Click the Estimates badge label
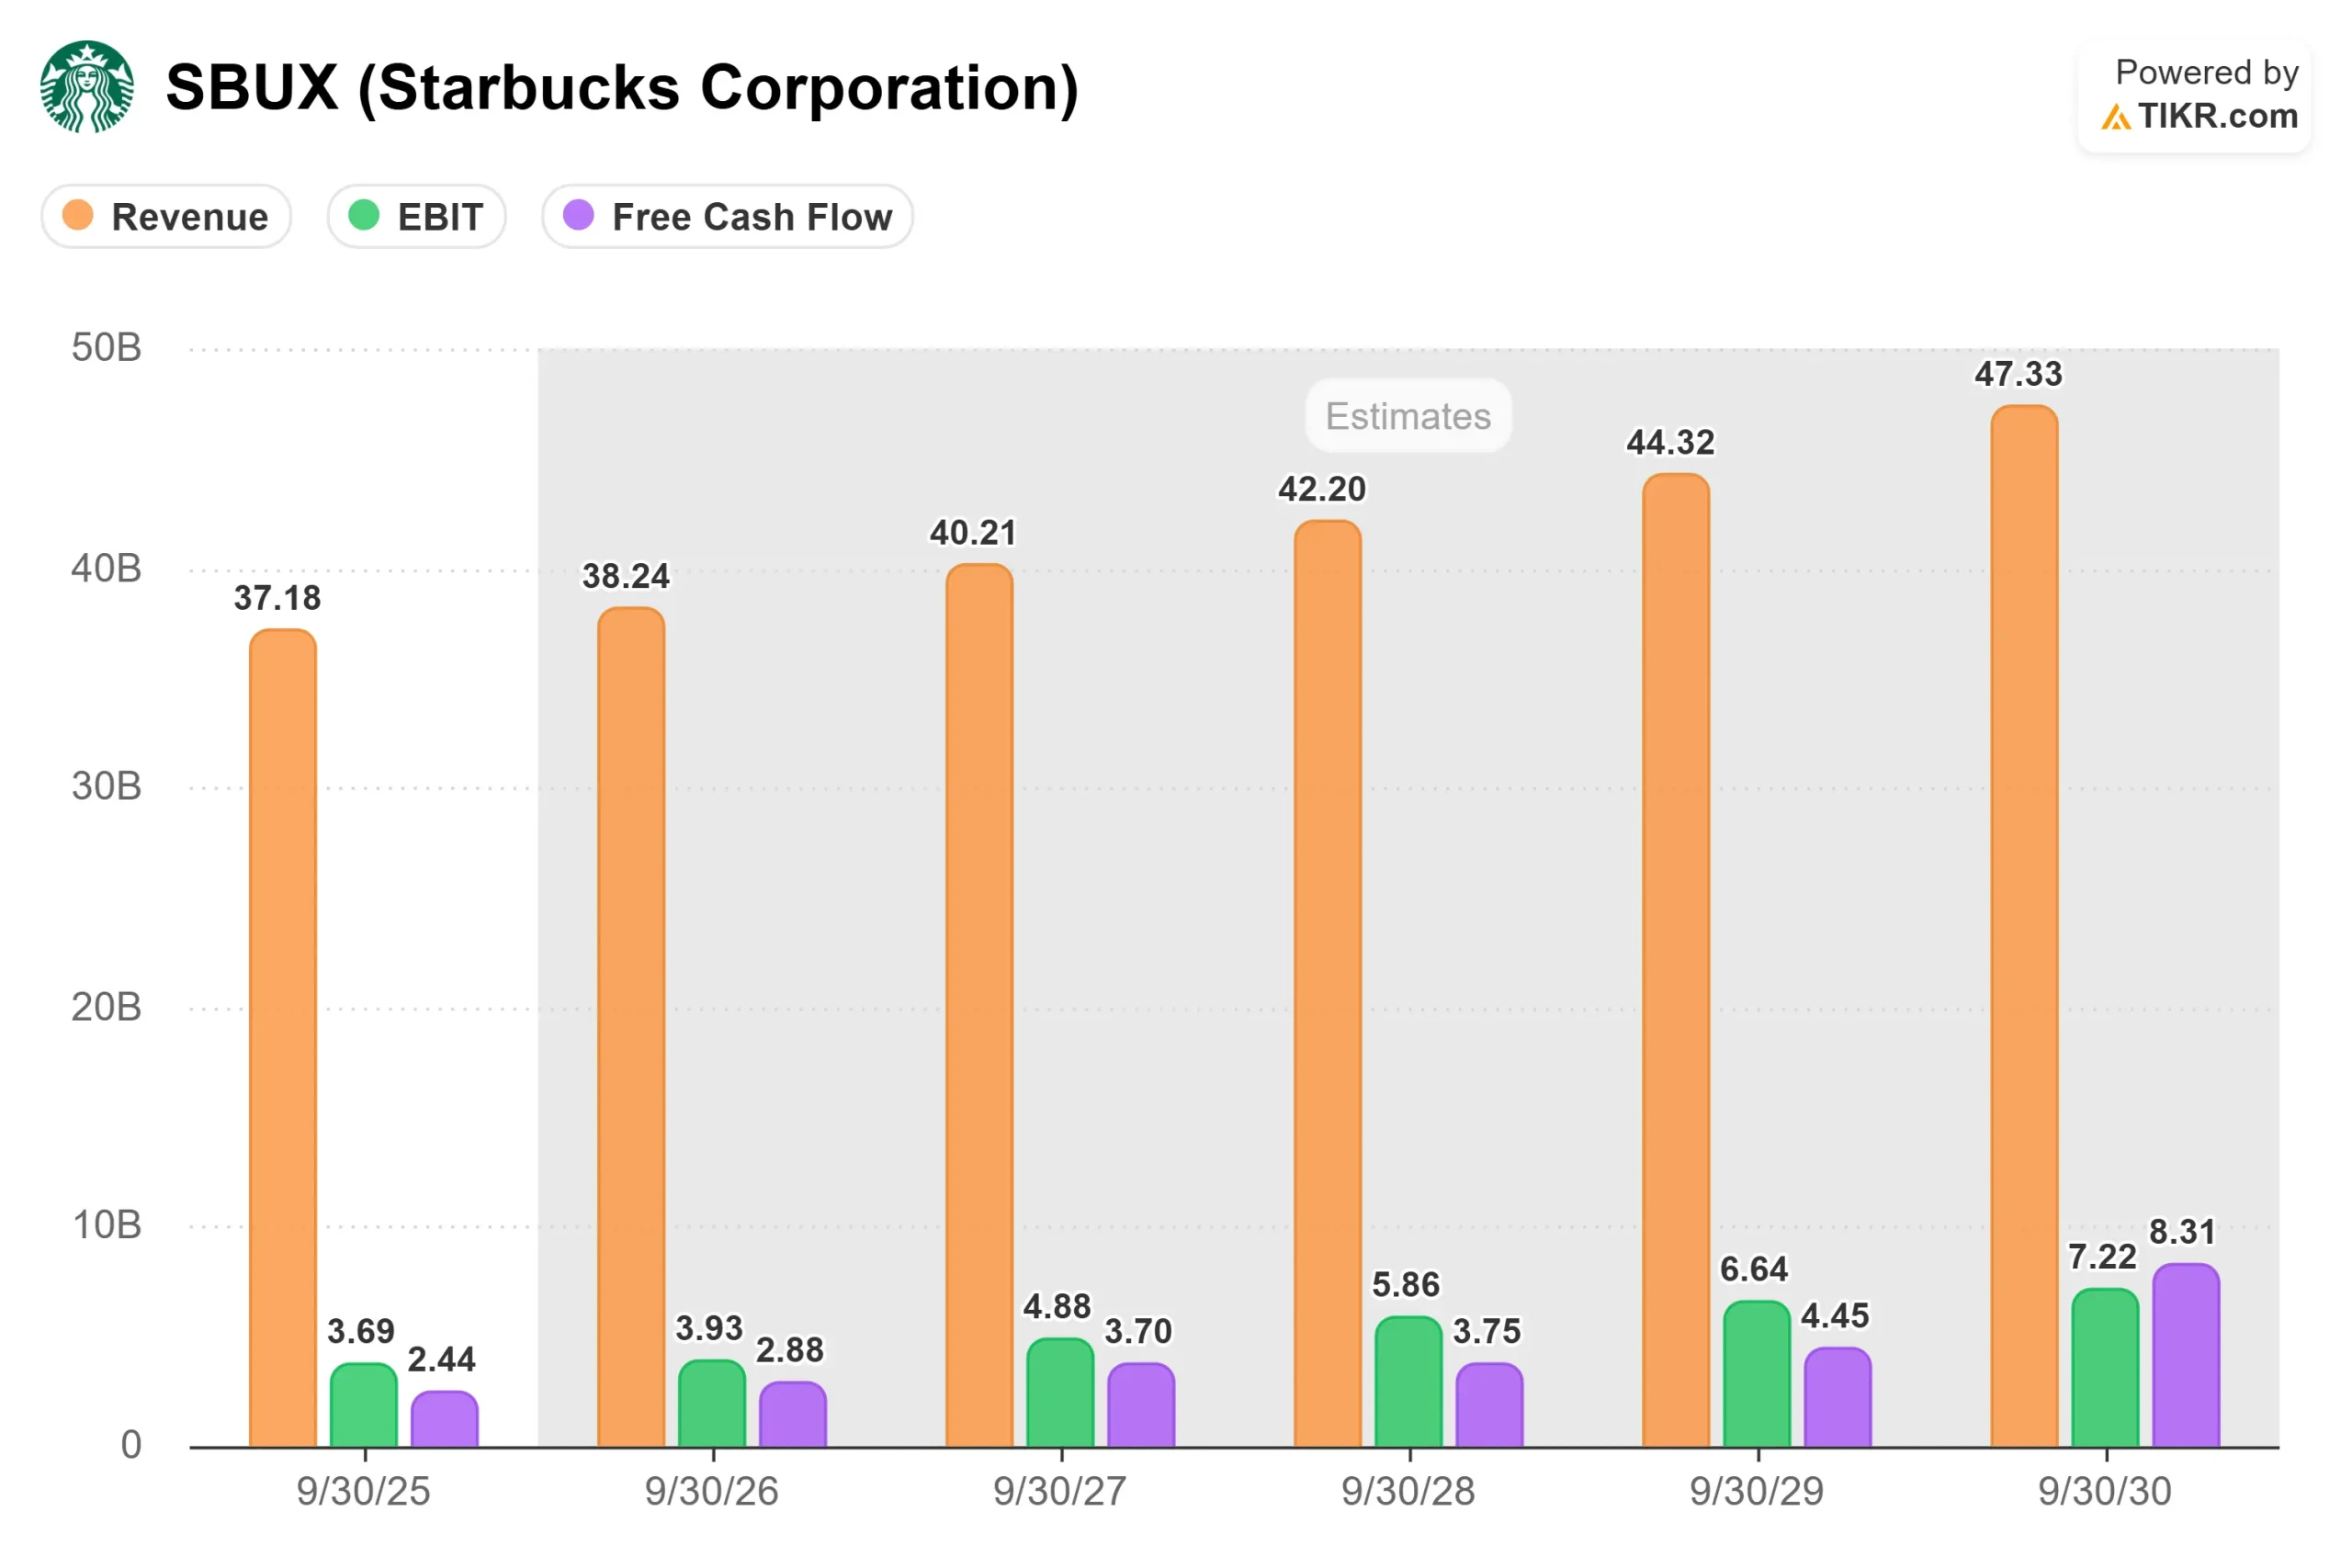 coord(1408,416)
